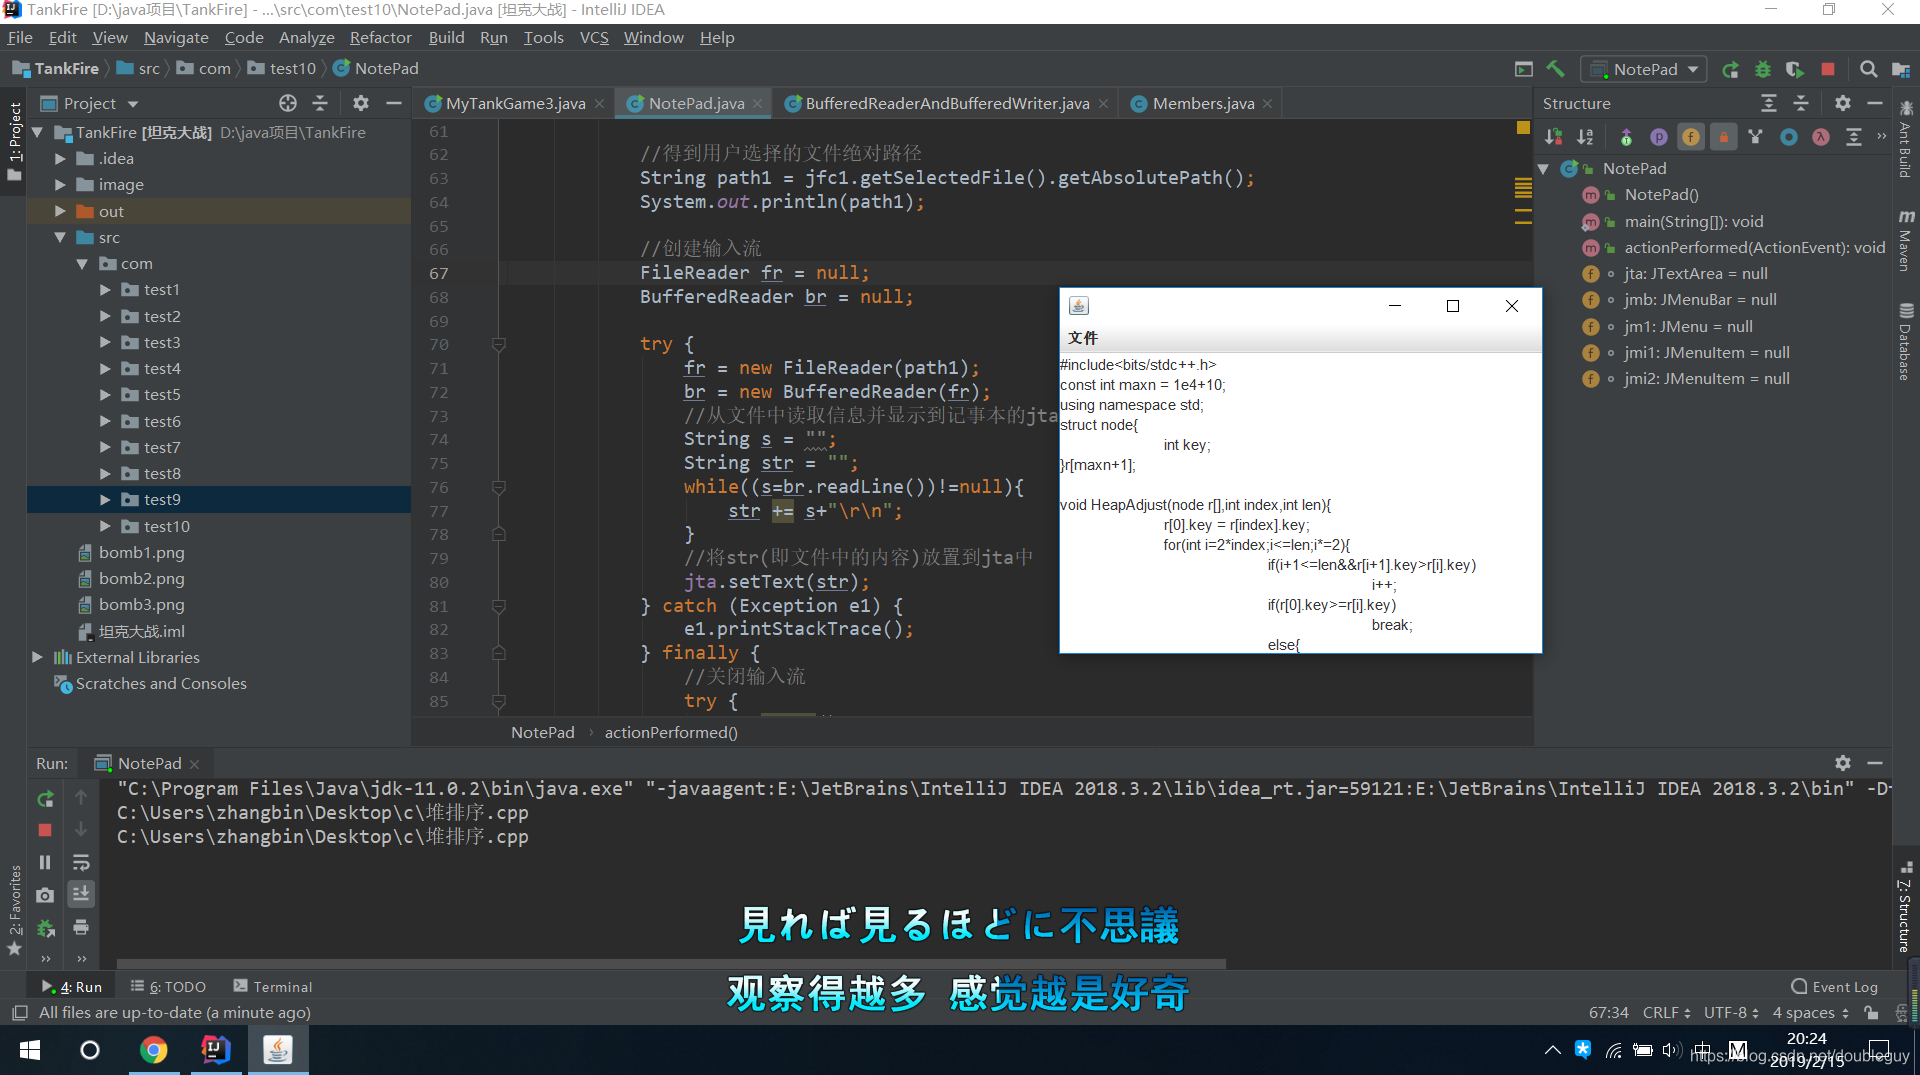Screen dimensions: 1920x1075
Task: Open the Refactor menu
Action: (380, 37)
